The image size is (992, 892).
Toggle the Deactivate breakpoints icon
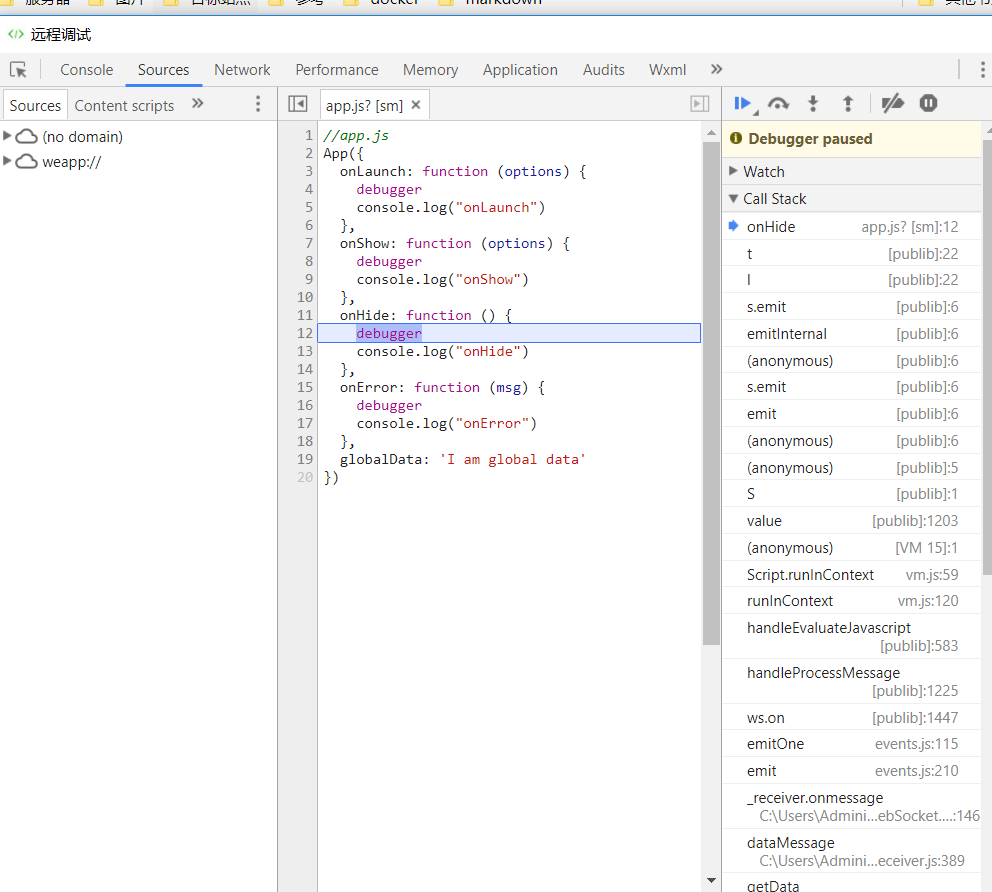click(x=893, y=103)
